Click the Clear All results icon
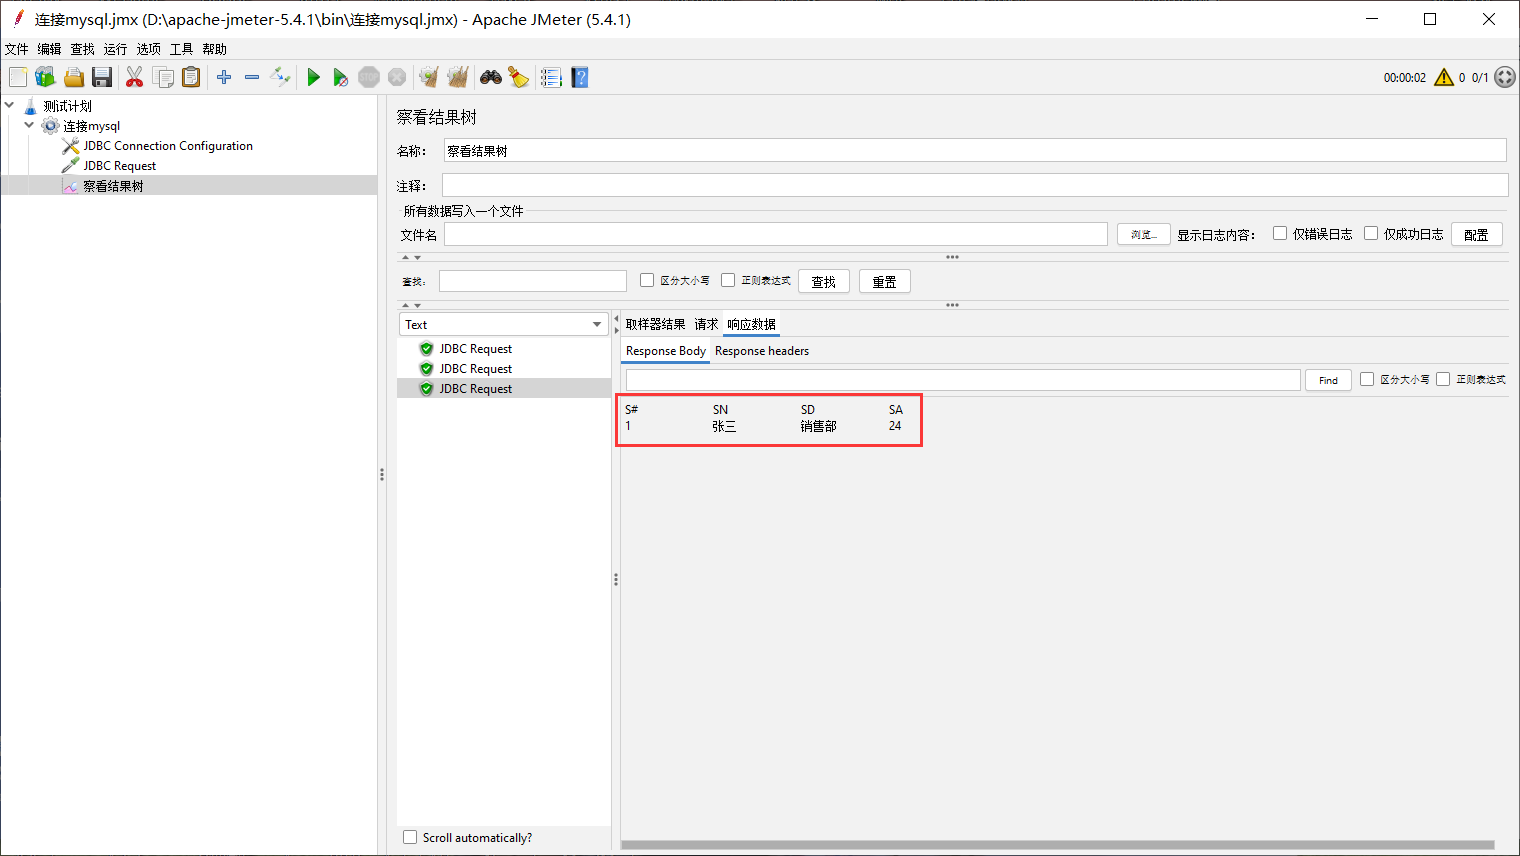 pyautogui.click(x=457, y=77)
